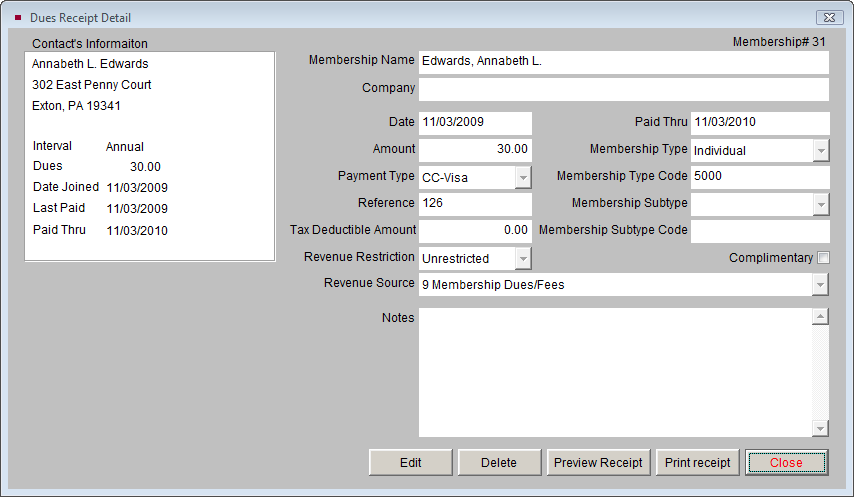
Task: Select the CC-Visa payment type value
Action: point(445,177)
